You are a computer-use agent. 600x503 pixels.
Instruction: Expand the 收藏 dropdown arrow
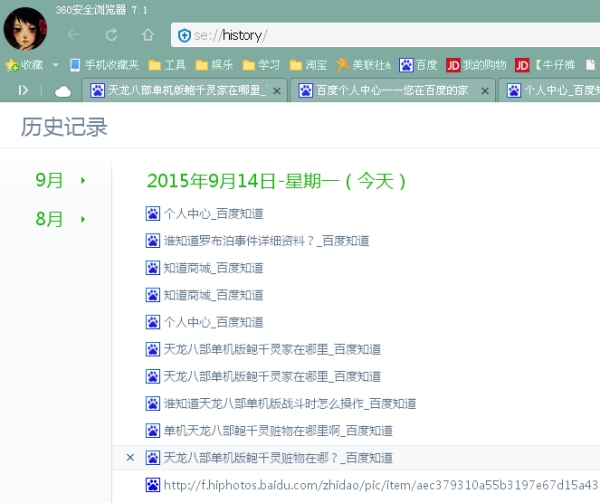(x=55, y=65)
